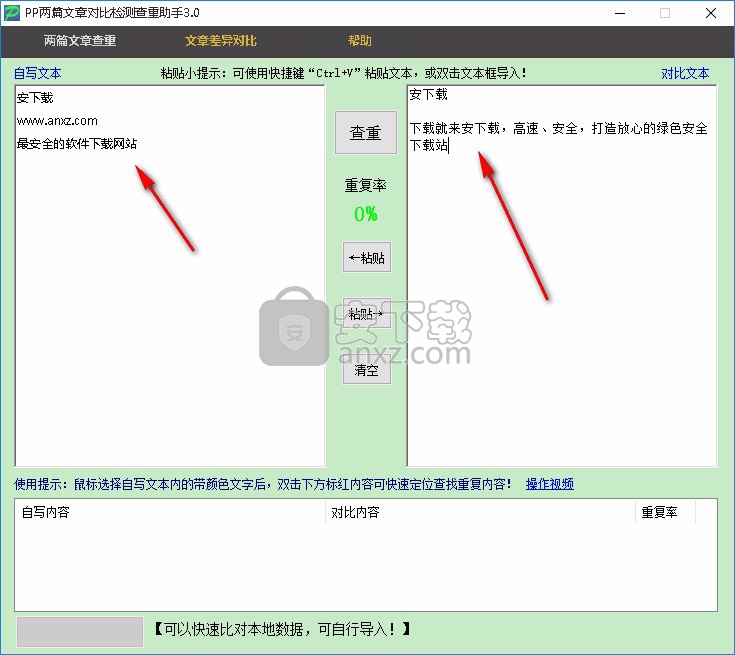Viewport: 735px width, 655px height.
Task: Switch to the 文章差异对比 tab
Action: 221,41
